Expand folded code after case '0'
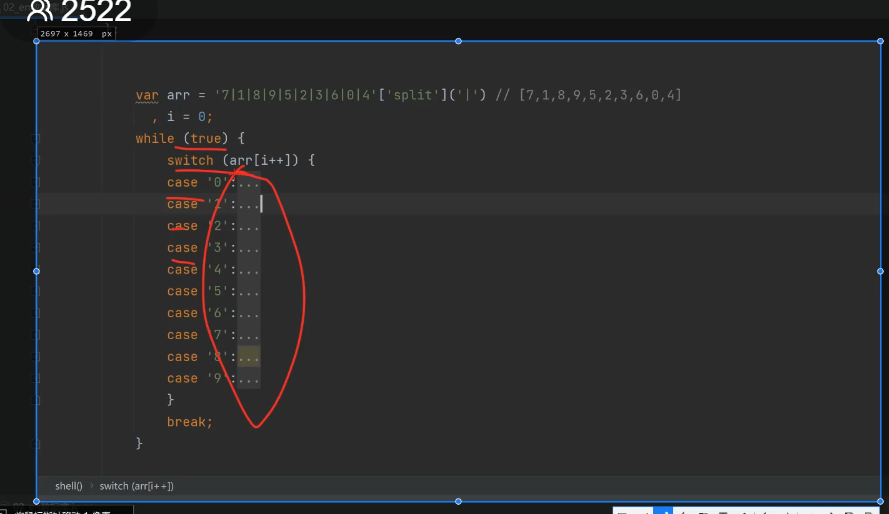This screenshot has height=514, width=889. coord(248,182)
